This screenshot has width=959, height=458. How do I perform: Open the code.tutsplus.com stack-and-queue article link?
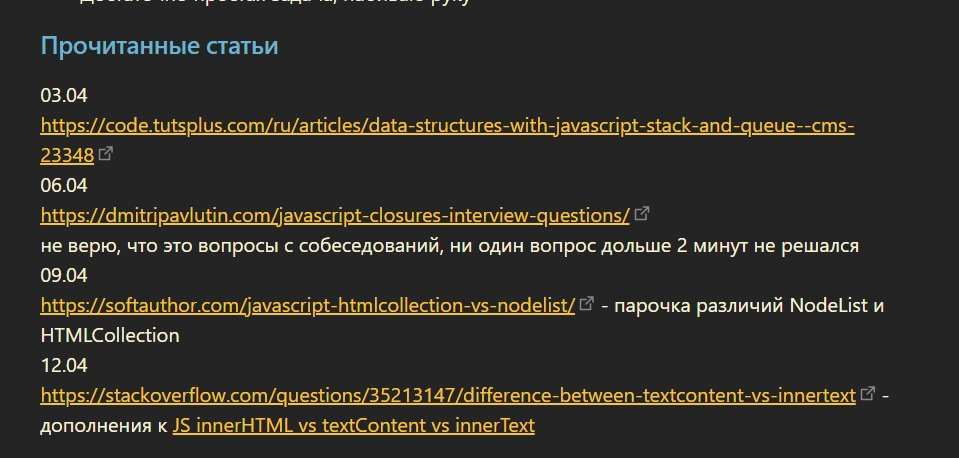point(447,126)
